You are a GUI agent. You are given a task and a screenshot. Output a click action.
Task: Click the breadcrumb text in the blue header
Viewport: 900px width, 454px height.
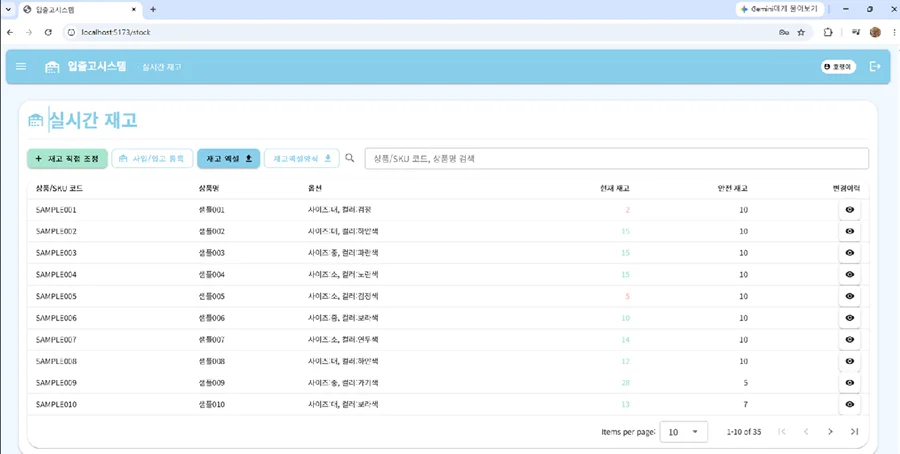pos(162,67)
